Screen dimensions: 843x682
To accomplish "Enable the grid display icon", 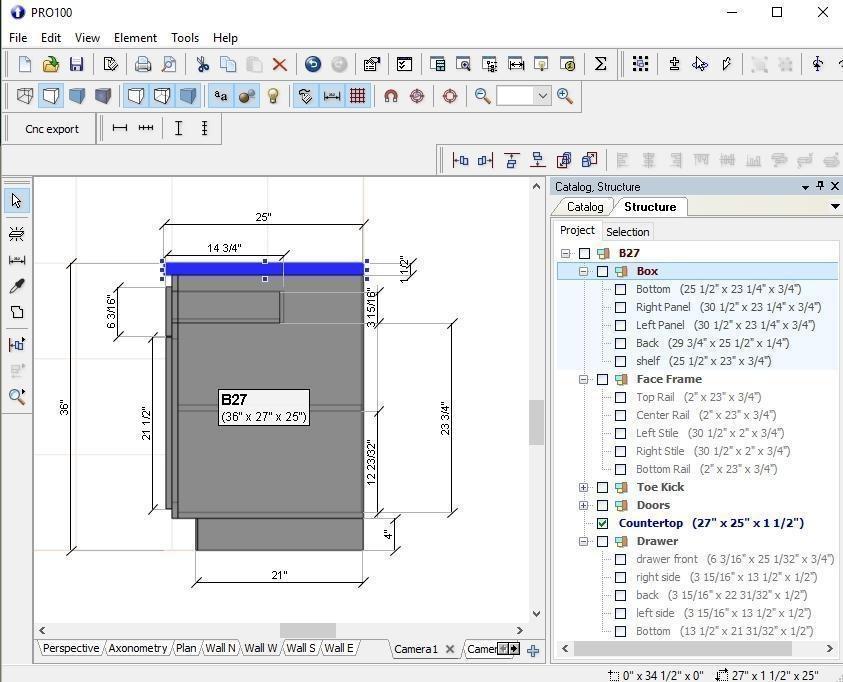I will coord(358,96).
